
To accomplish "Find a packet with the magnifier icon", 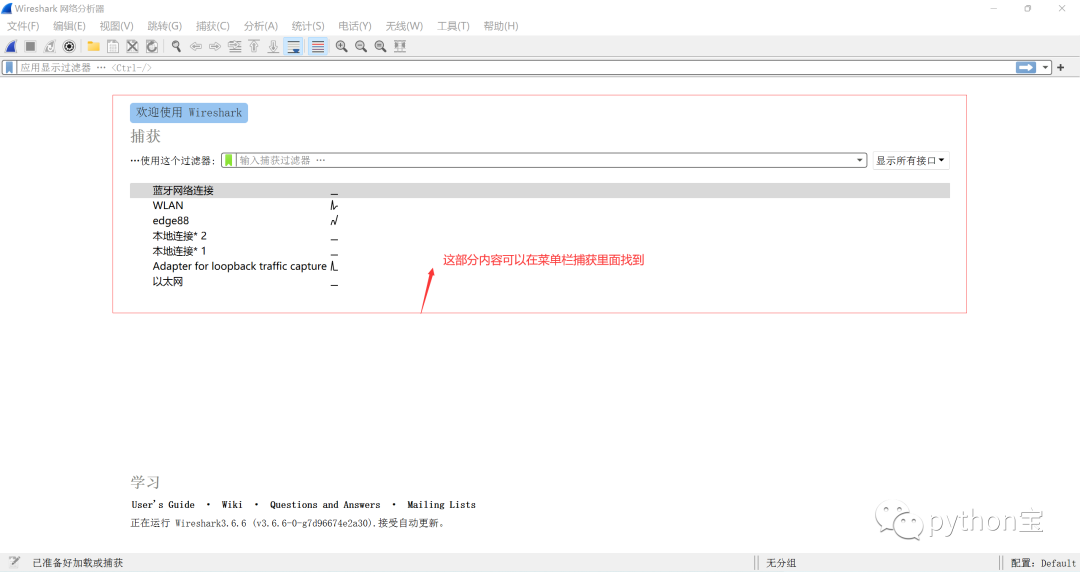I will click(176, 46).
